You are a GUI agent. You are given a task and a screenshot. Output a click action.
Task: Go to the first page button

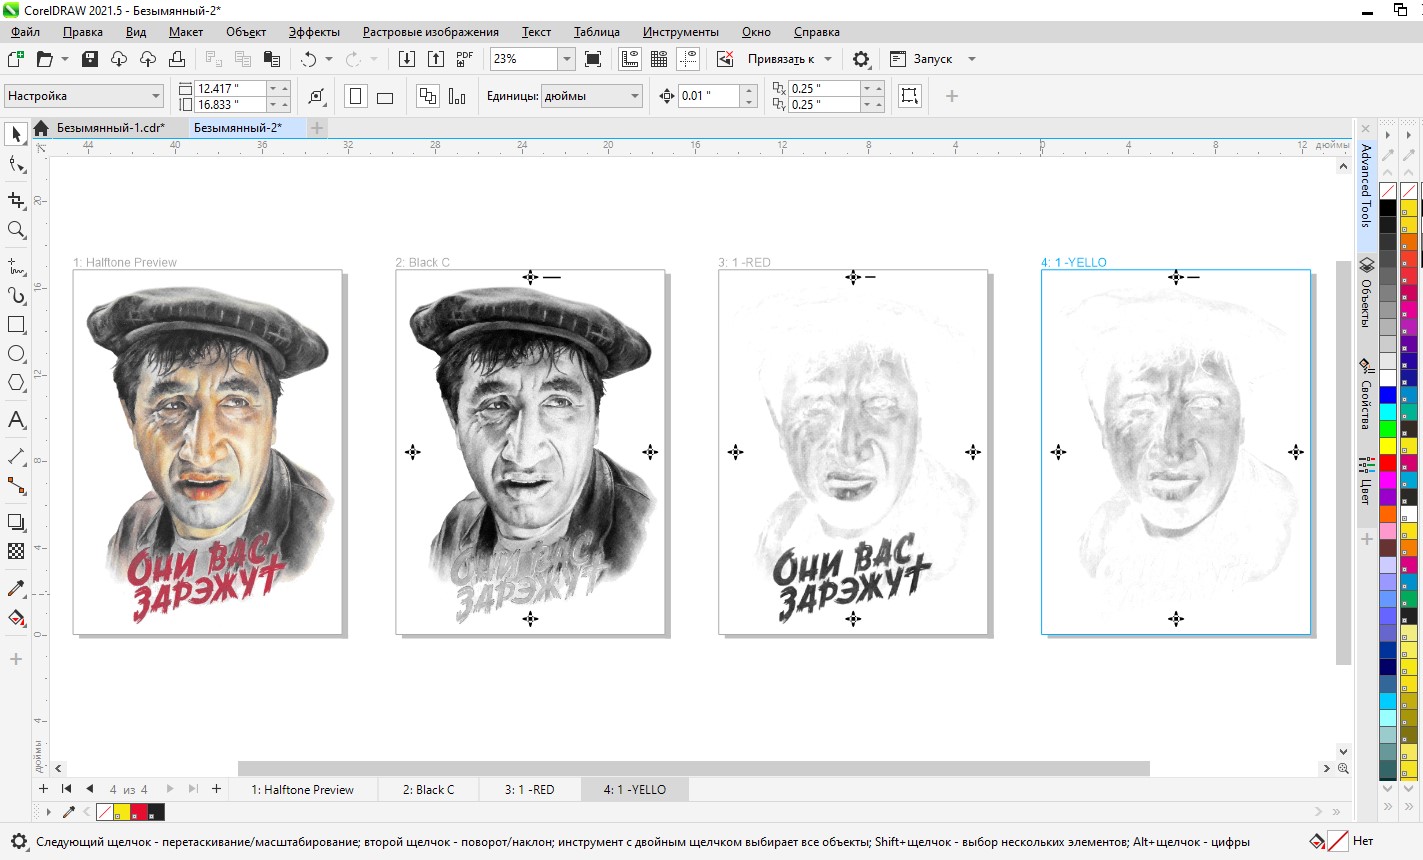67,789
